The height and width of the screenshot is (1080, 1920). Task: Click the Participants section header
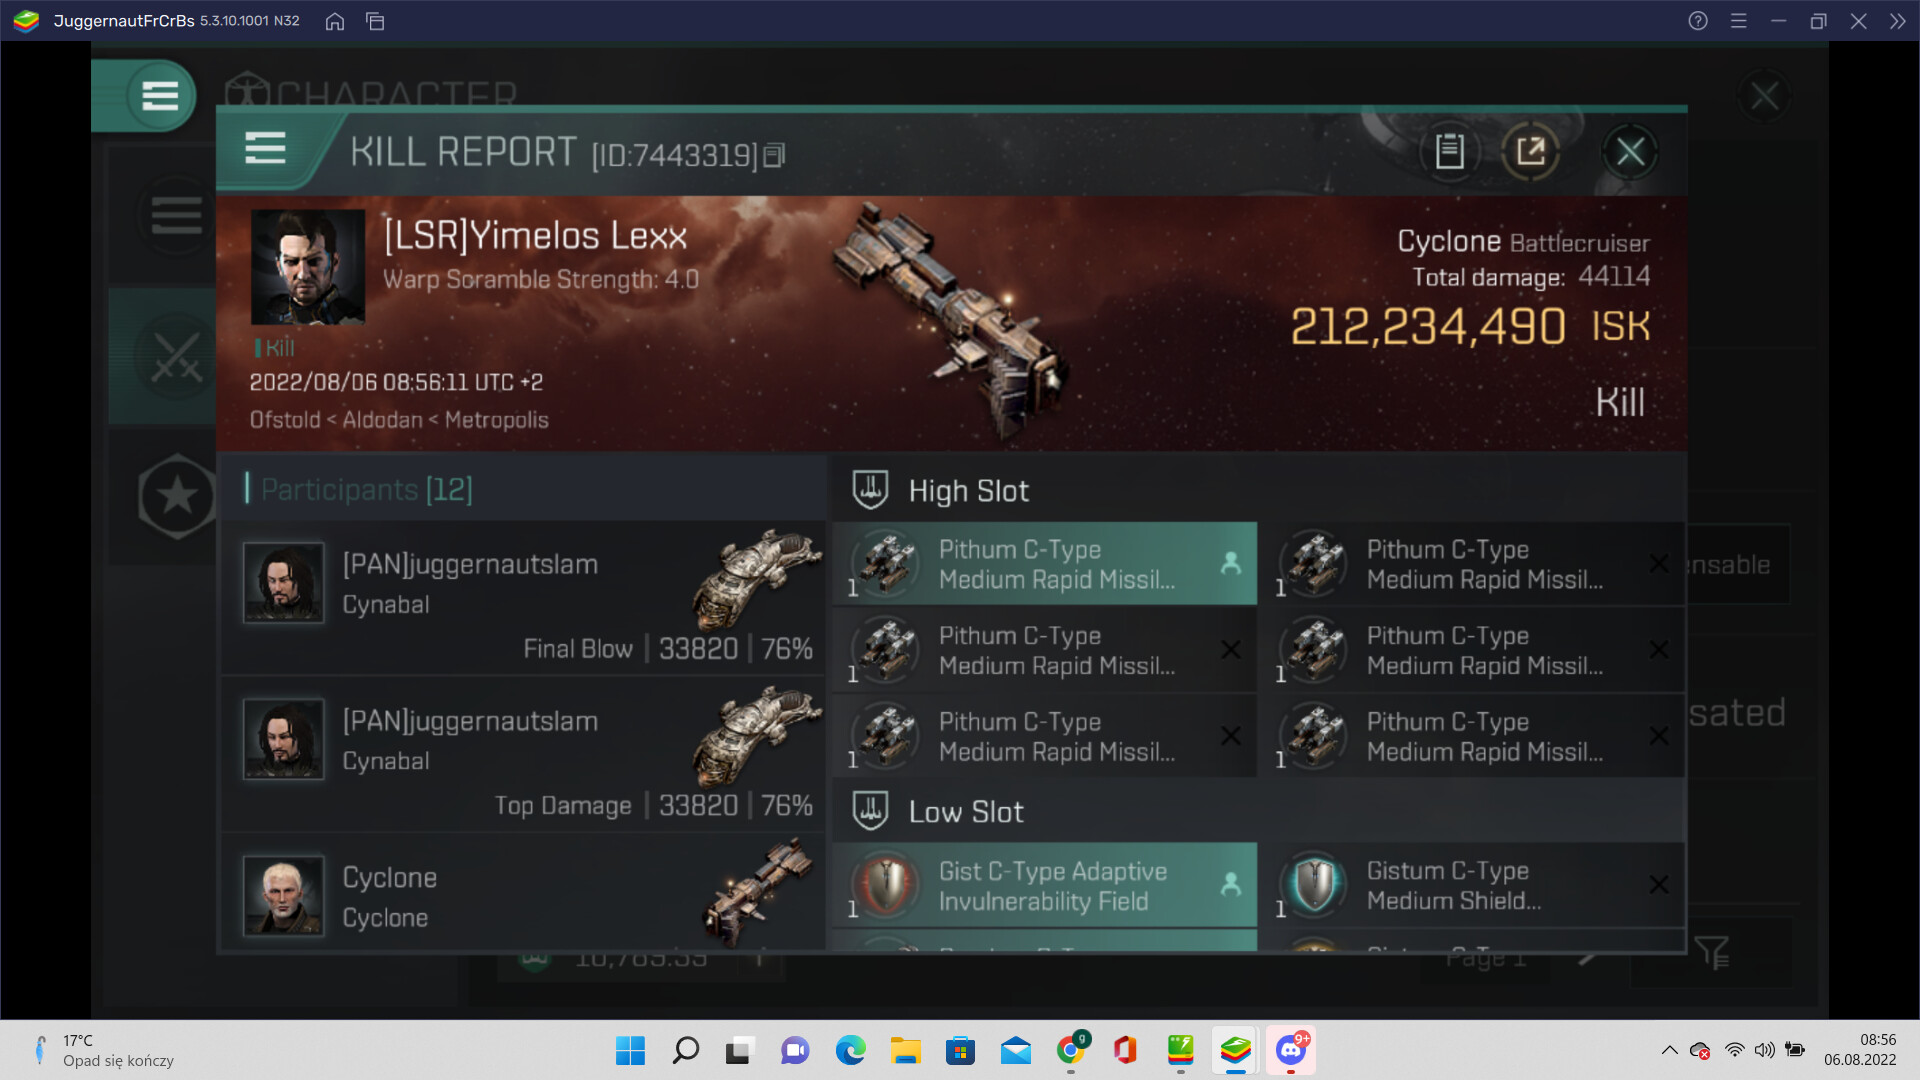[366, 490]
